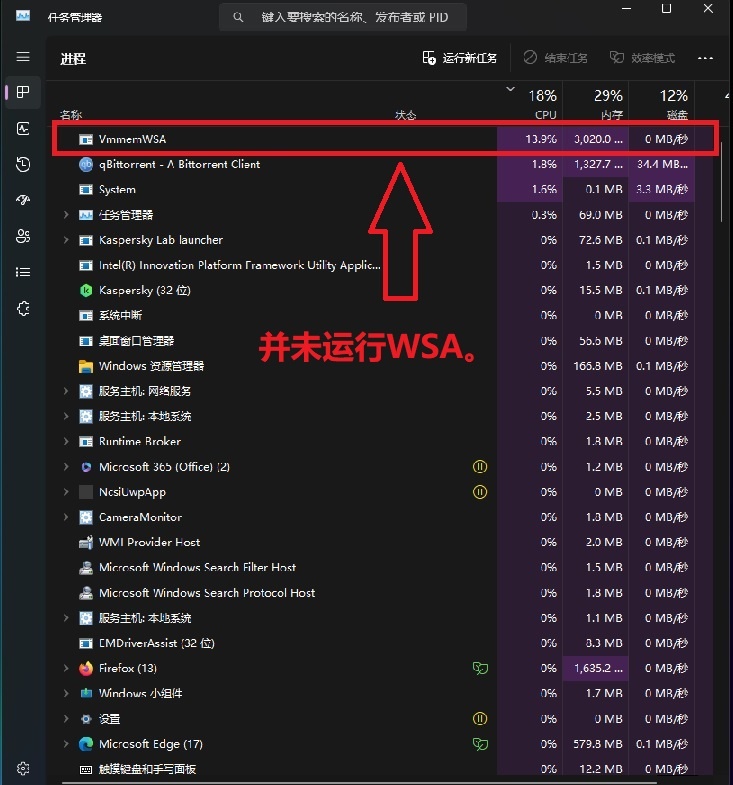Expand the Runtime Broker group
The height and width of the screenshot is (785, 733).
pos(66,442)
